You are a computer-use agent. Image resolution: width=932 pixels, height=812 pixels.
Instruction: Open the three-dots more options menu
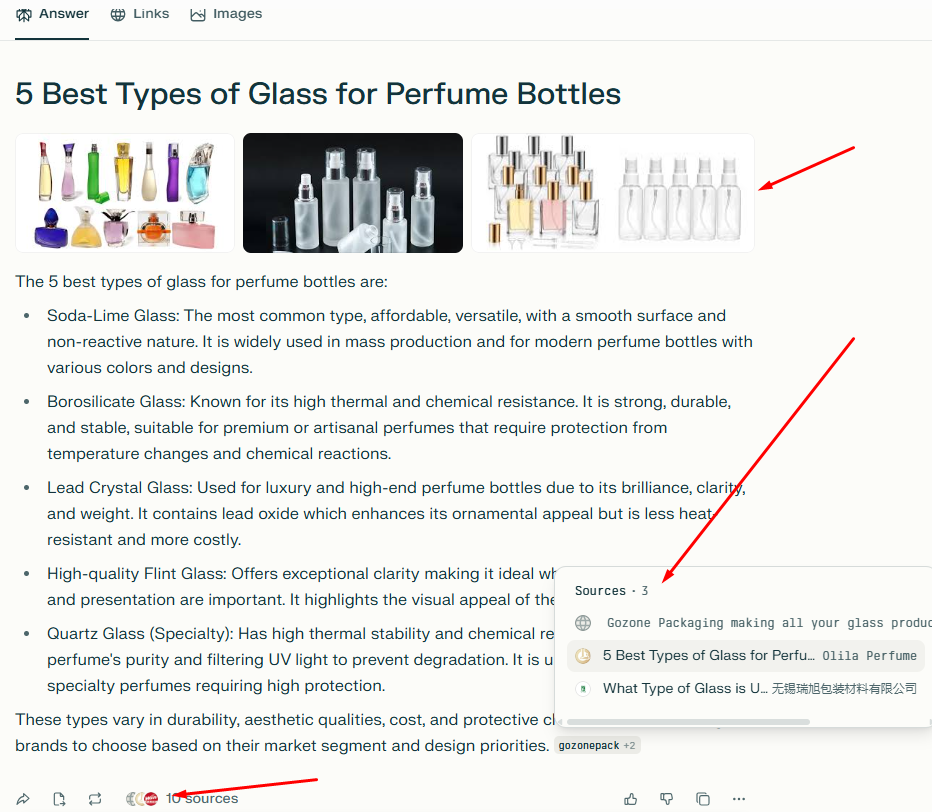739,799
